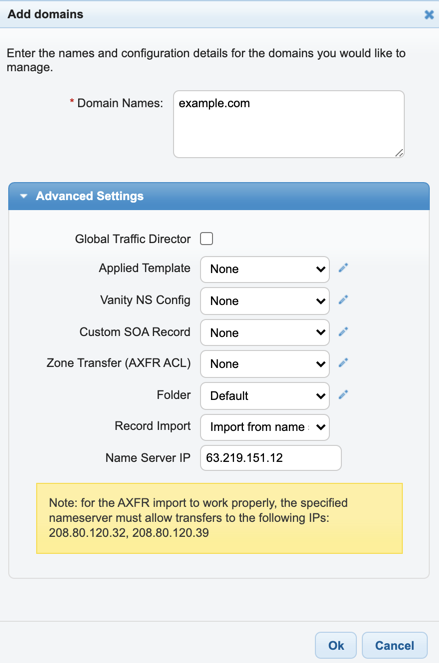Enable Global Traffic Director checkbox

206,238
